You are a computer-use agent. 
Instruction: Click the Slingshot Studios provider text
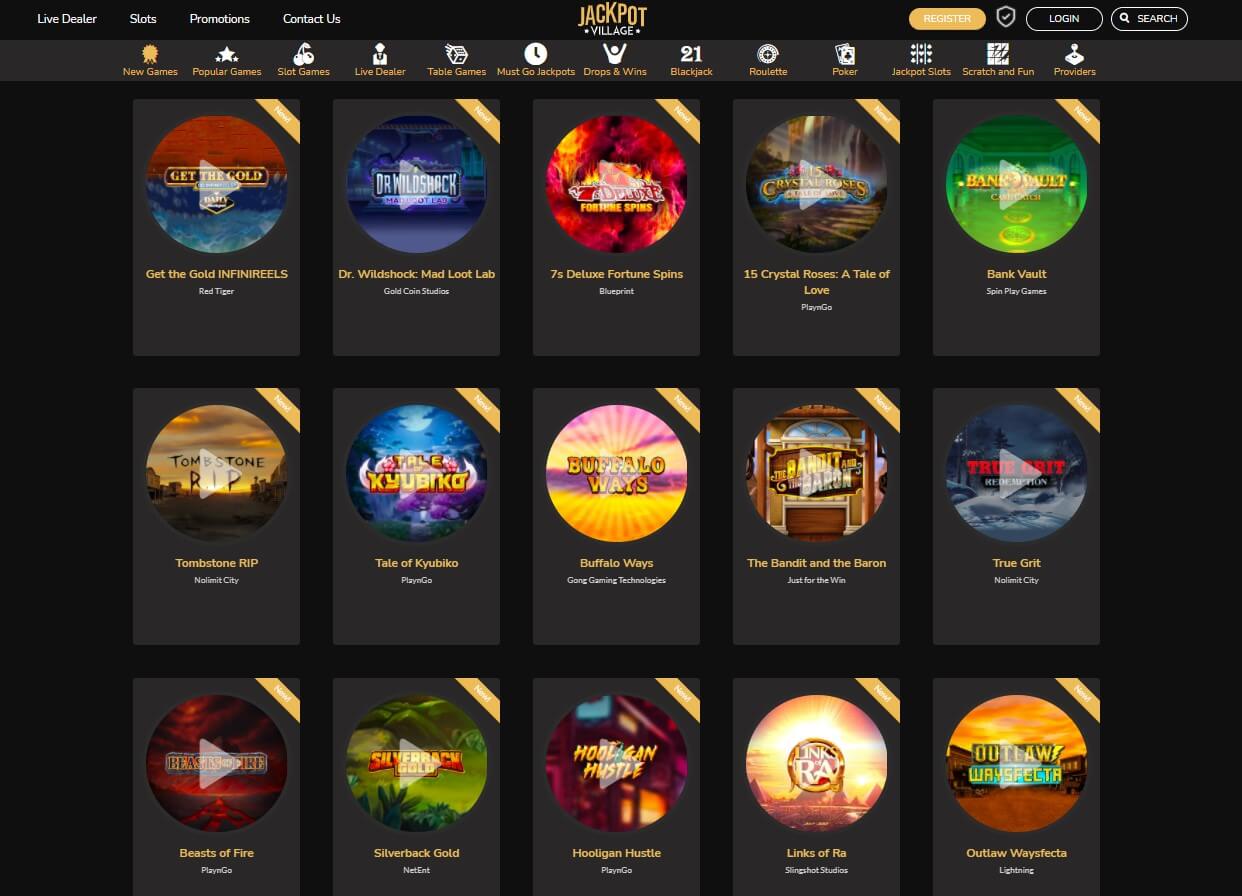coord(816,870)
